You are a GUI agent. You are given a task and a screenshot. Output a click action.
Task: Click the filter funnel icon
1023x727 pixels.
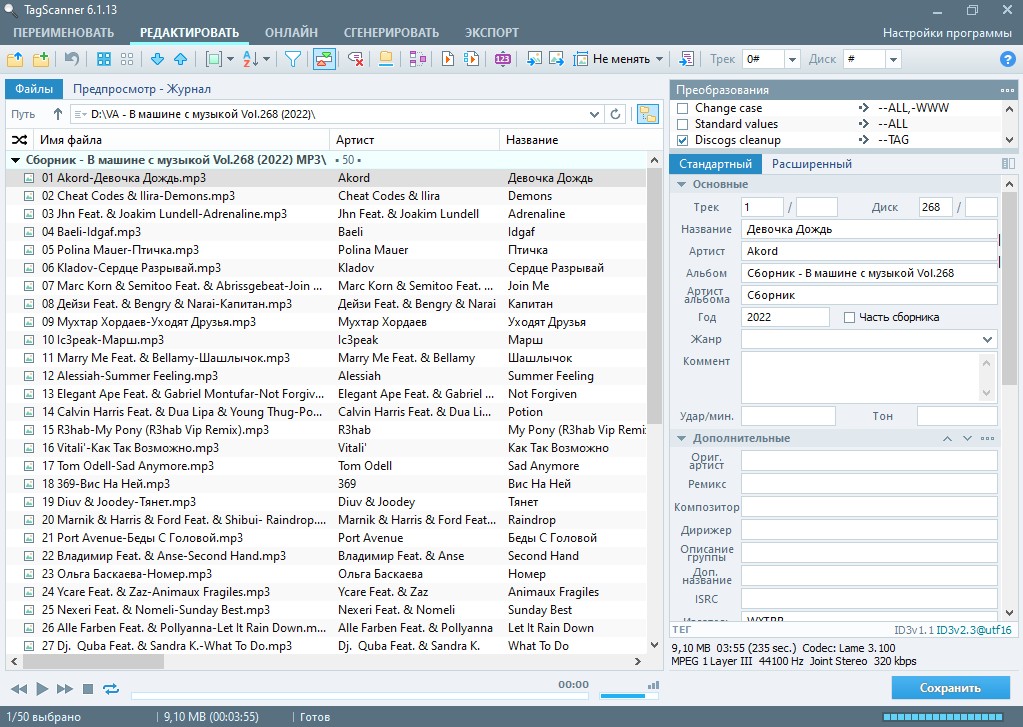click(293, 59)
